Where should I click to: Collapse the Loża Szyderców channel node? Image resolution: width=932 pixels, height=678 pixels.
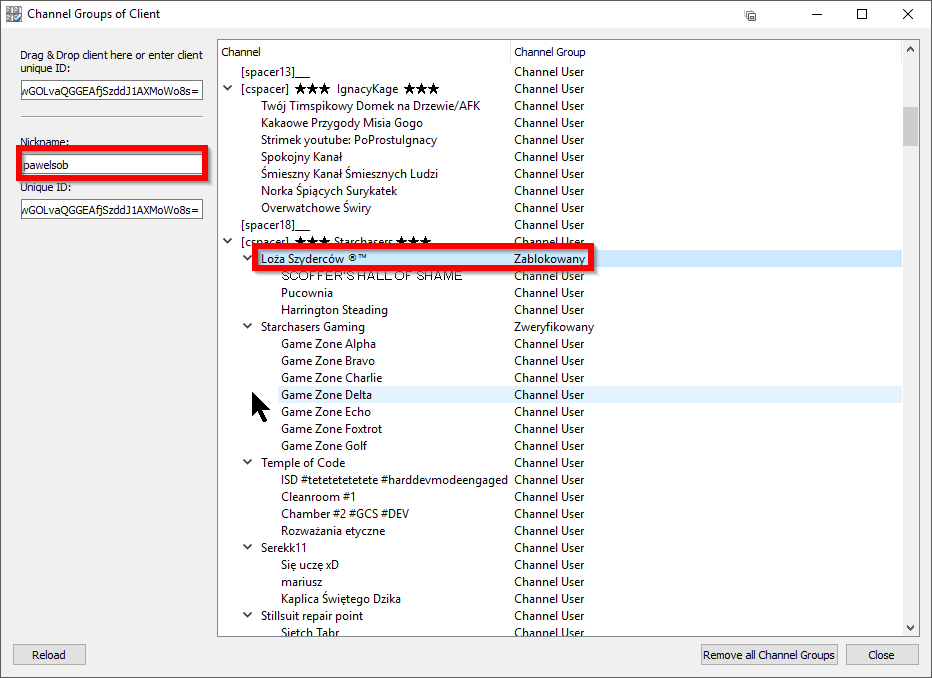247,259
